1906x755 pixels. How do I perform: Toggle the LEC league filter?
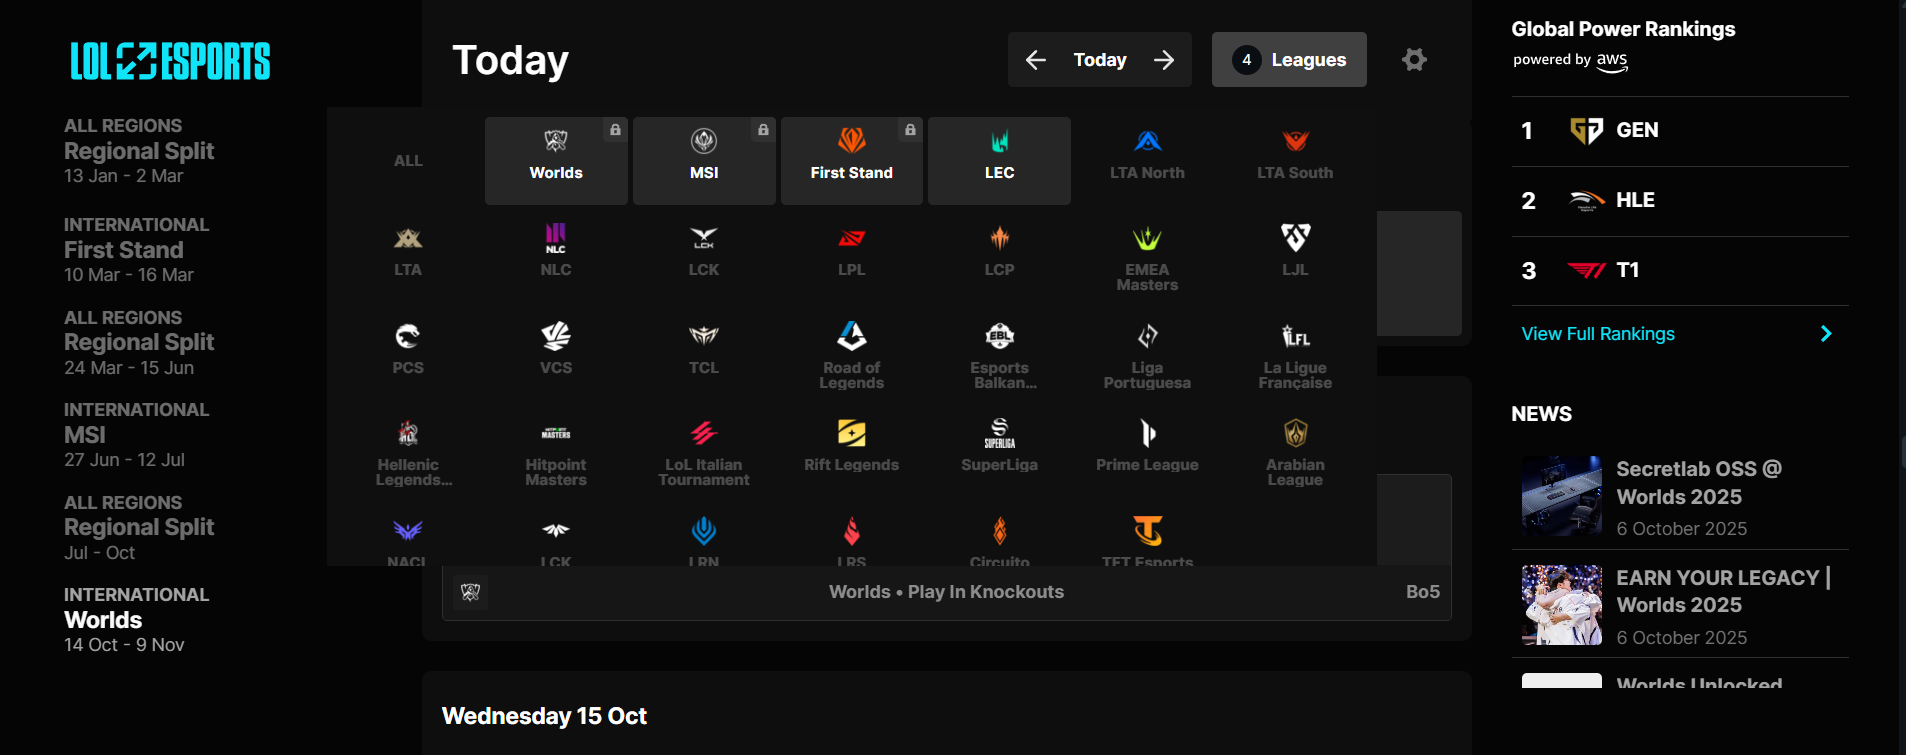(999, 161)
